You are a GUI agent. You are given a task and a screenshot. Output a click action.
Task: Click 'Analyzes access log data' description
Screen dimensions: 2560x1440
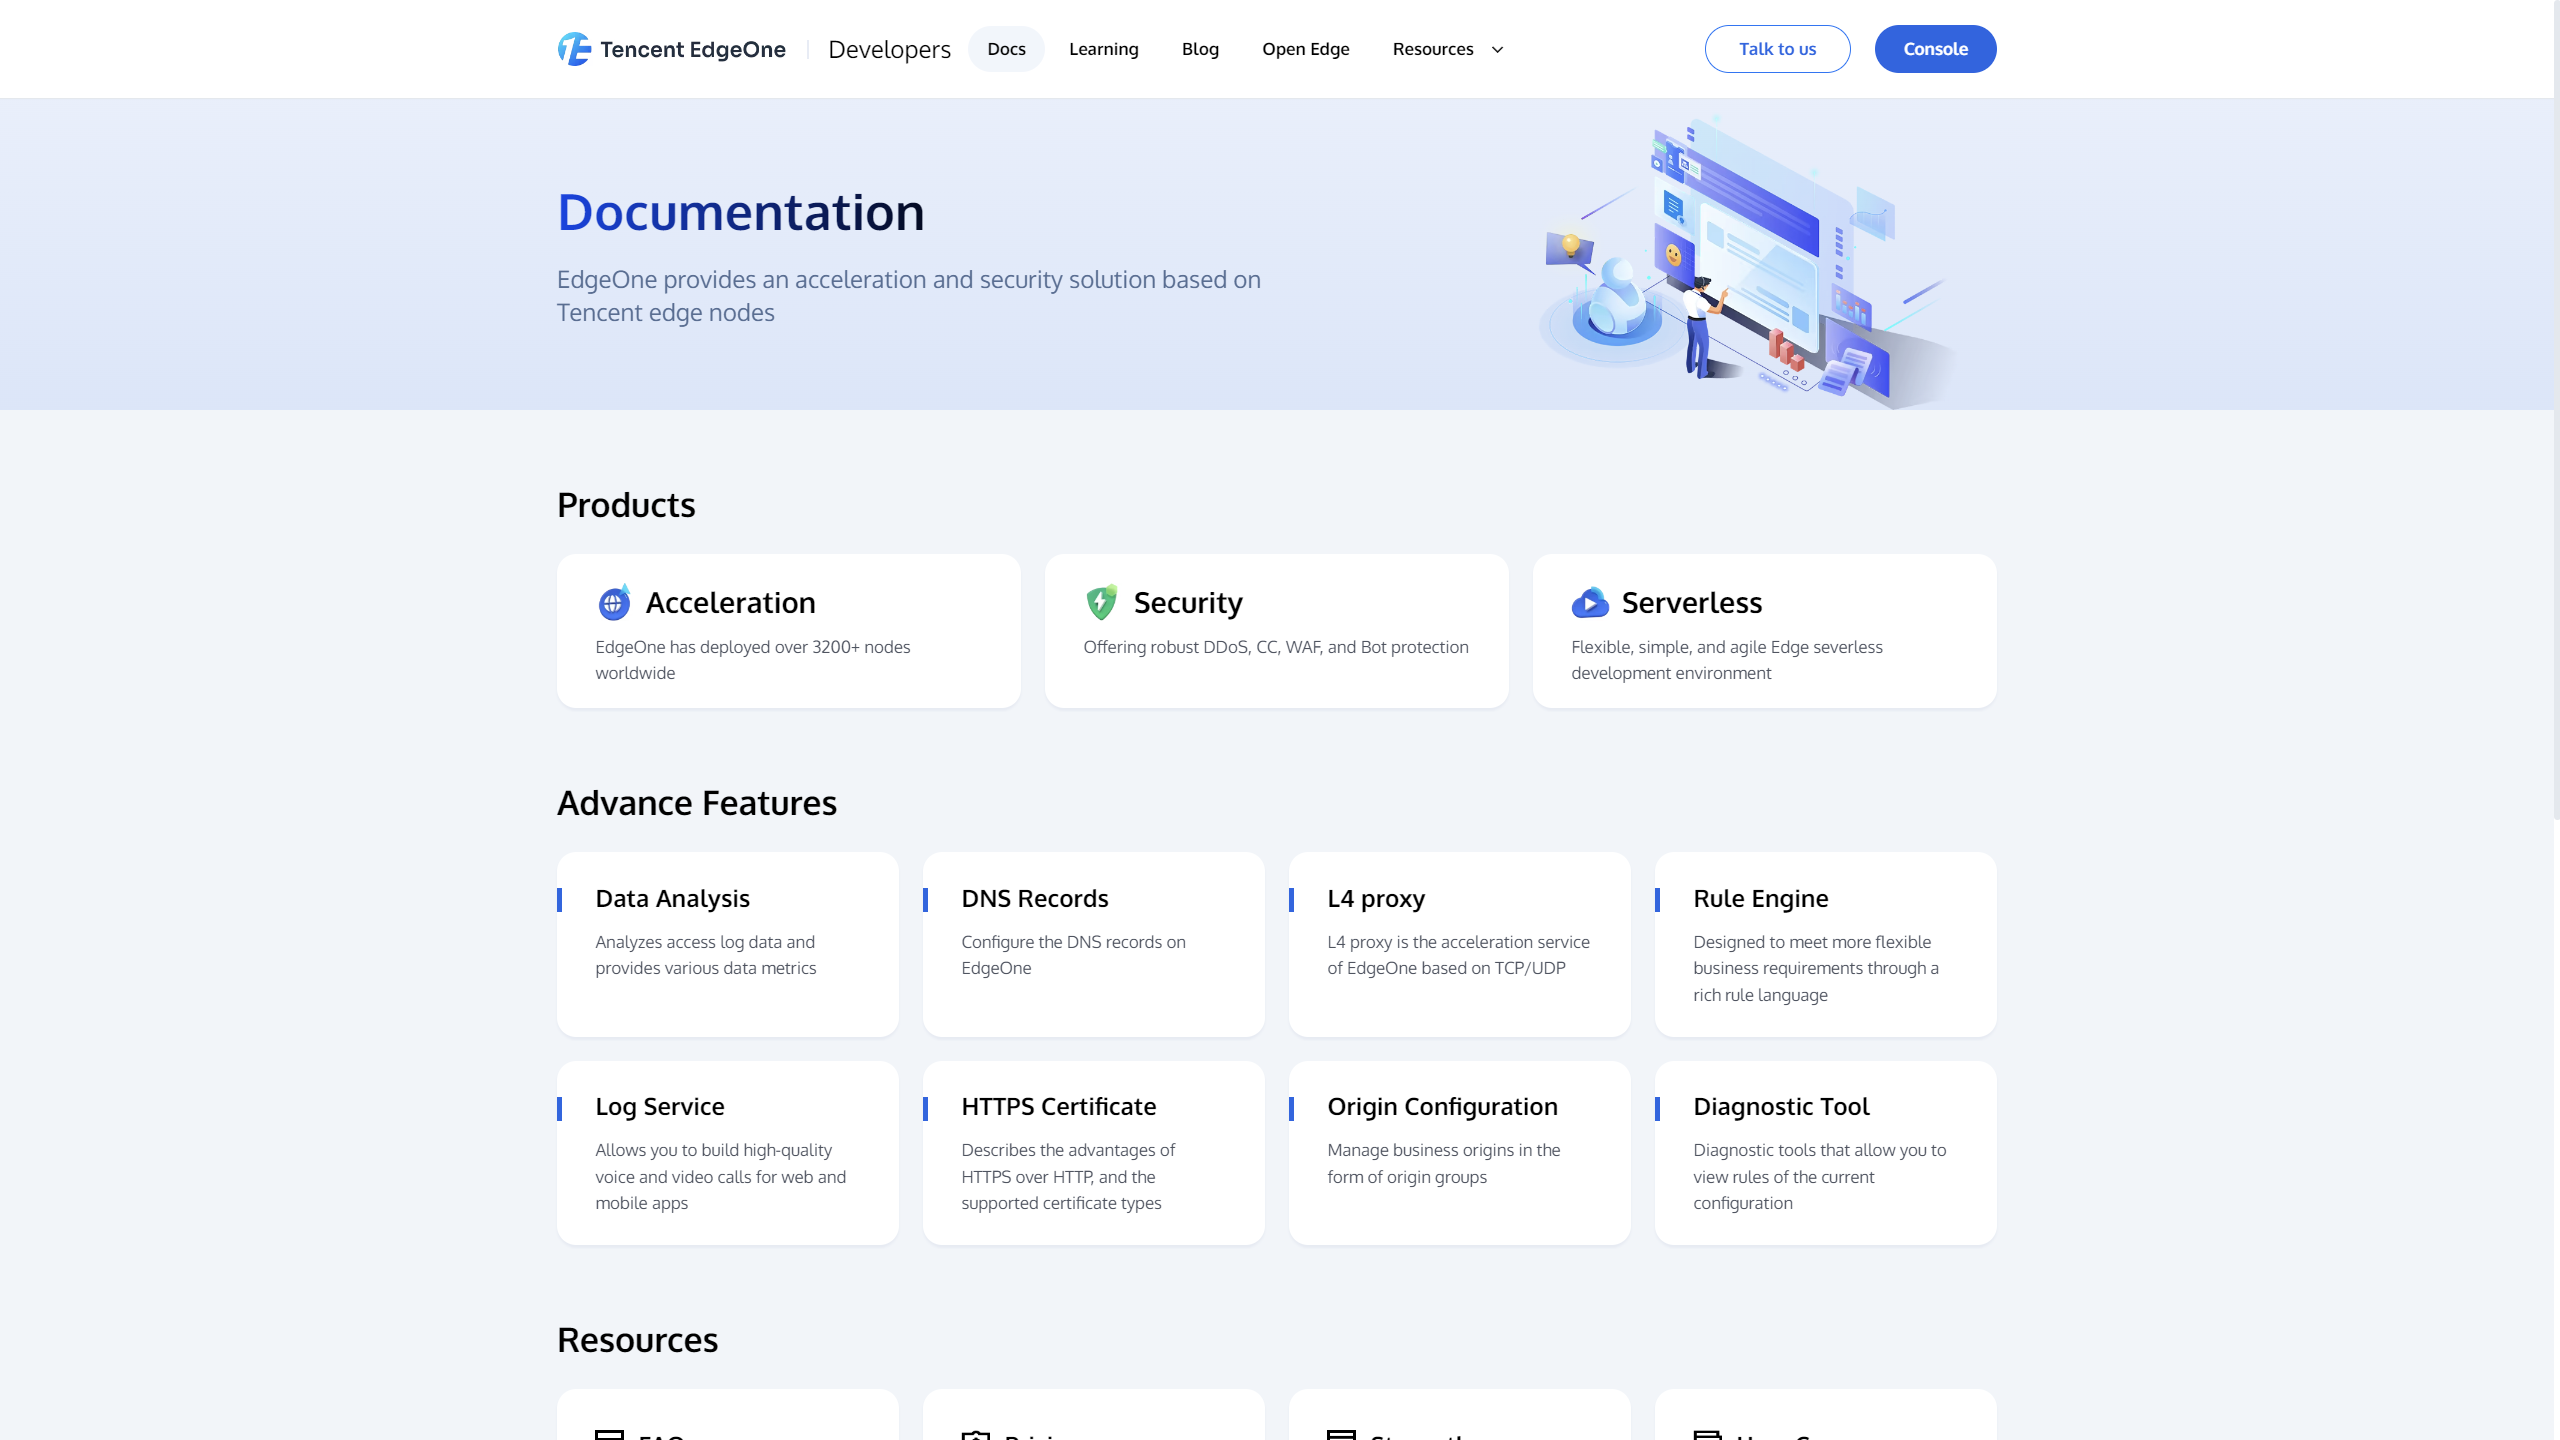tap(705, 955)
